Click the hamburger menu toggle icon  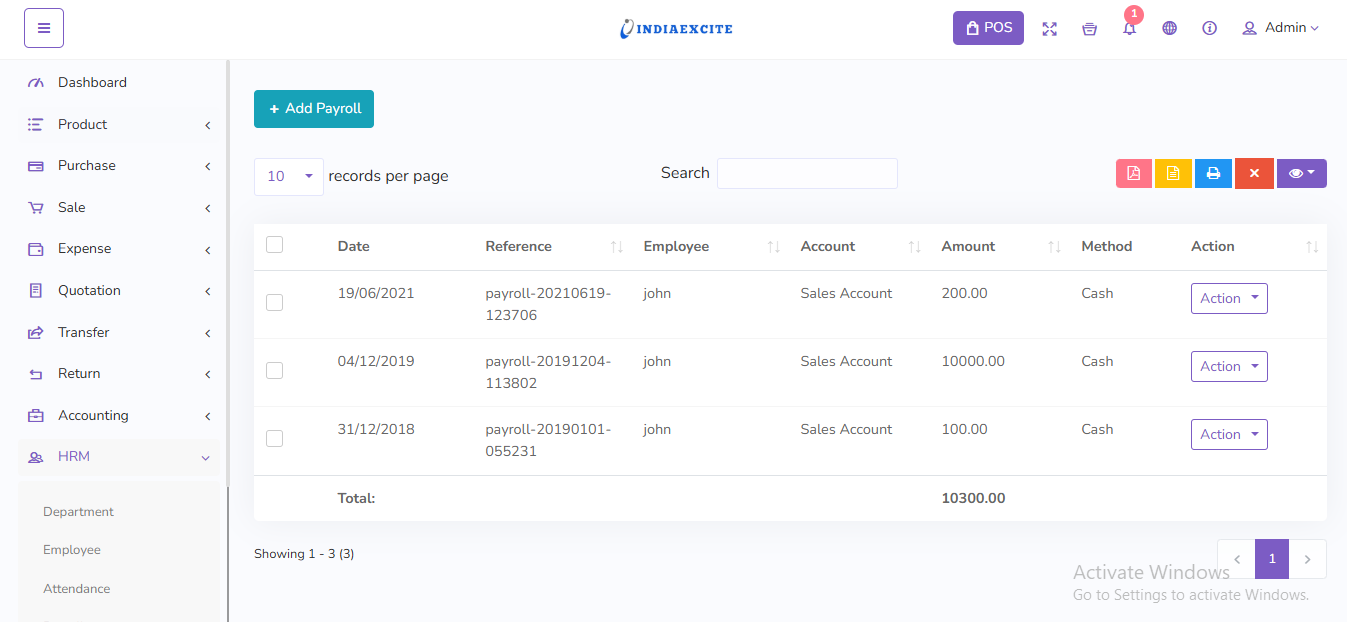[x=44, y=28]
